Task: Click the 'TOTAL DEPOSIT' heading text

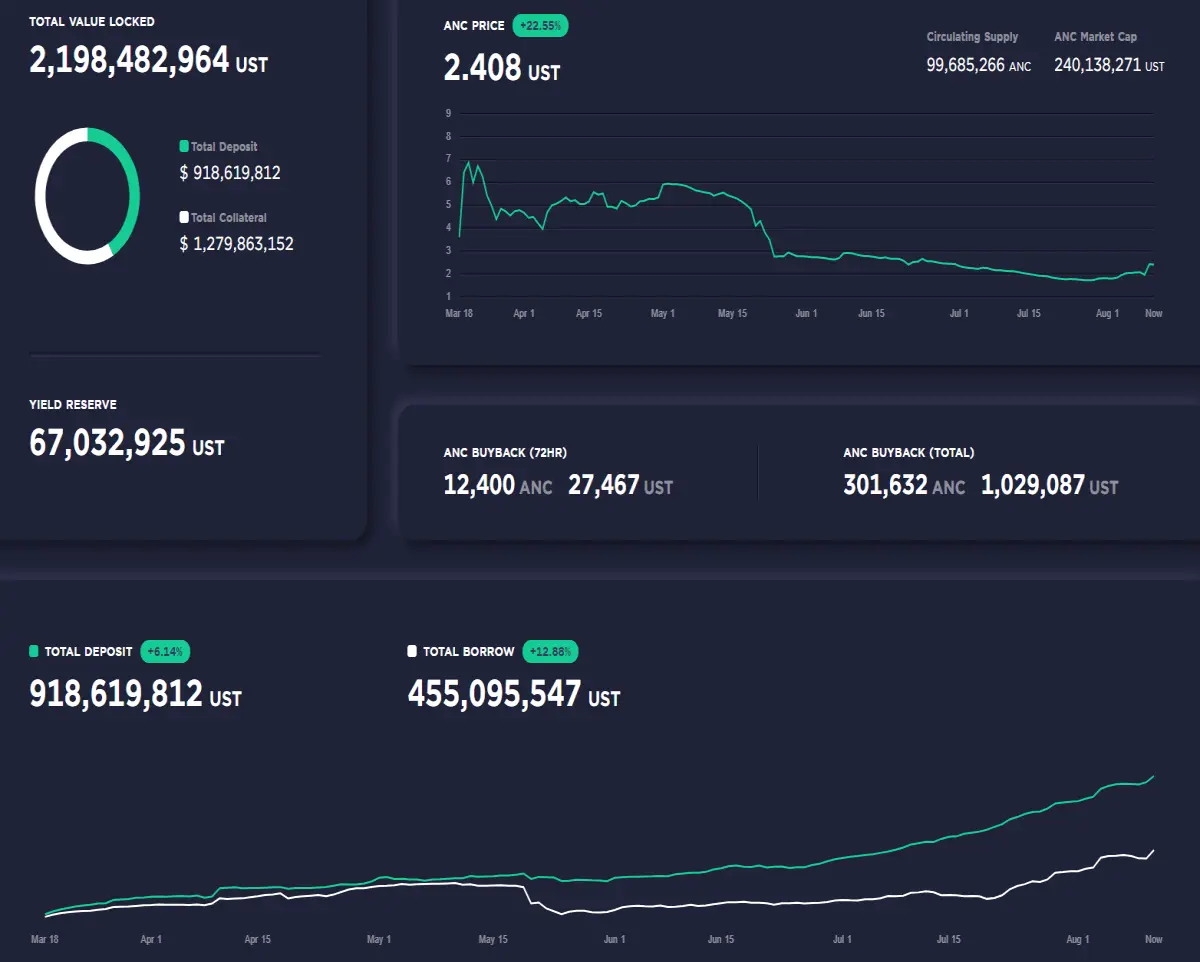Action: (x=88, y=651)
